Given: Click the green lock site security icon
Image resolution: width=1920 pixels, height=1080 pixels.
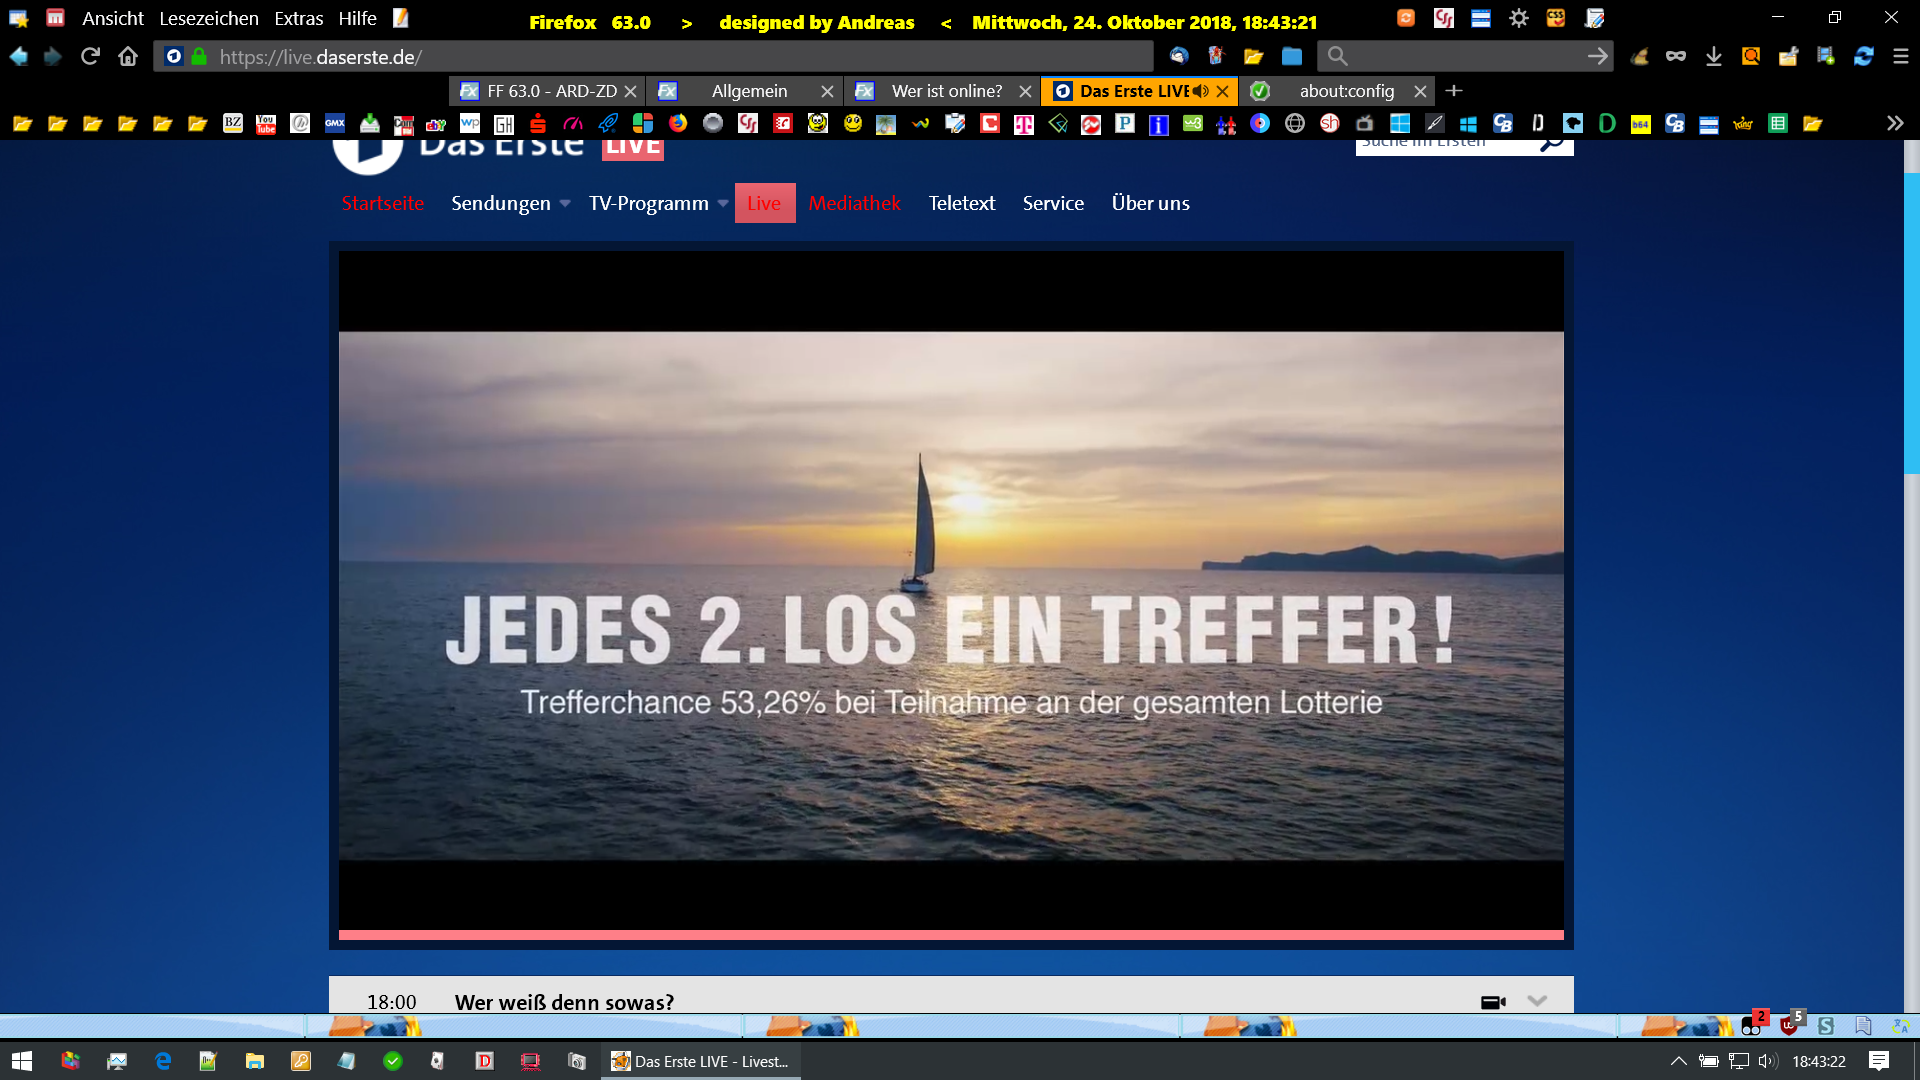Looking at the screenshot, I should tap(199, 56).
